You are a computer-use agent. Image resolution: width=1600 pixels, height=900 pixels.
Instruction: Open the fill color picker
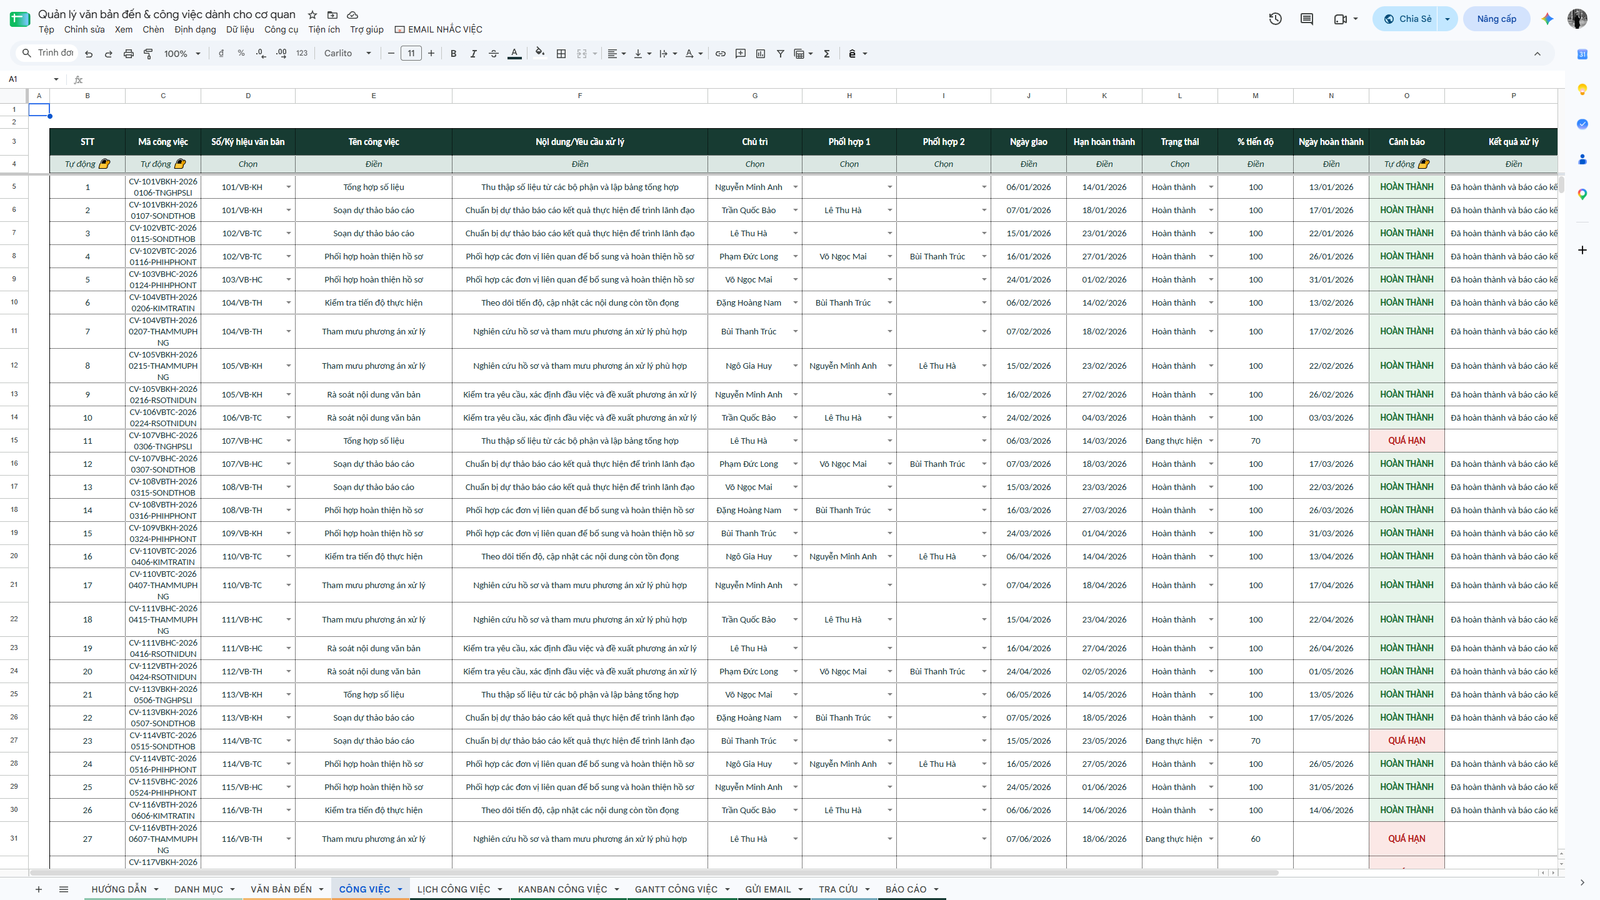tap(540, 54)
